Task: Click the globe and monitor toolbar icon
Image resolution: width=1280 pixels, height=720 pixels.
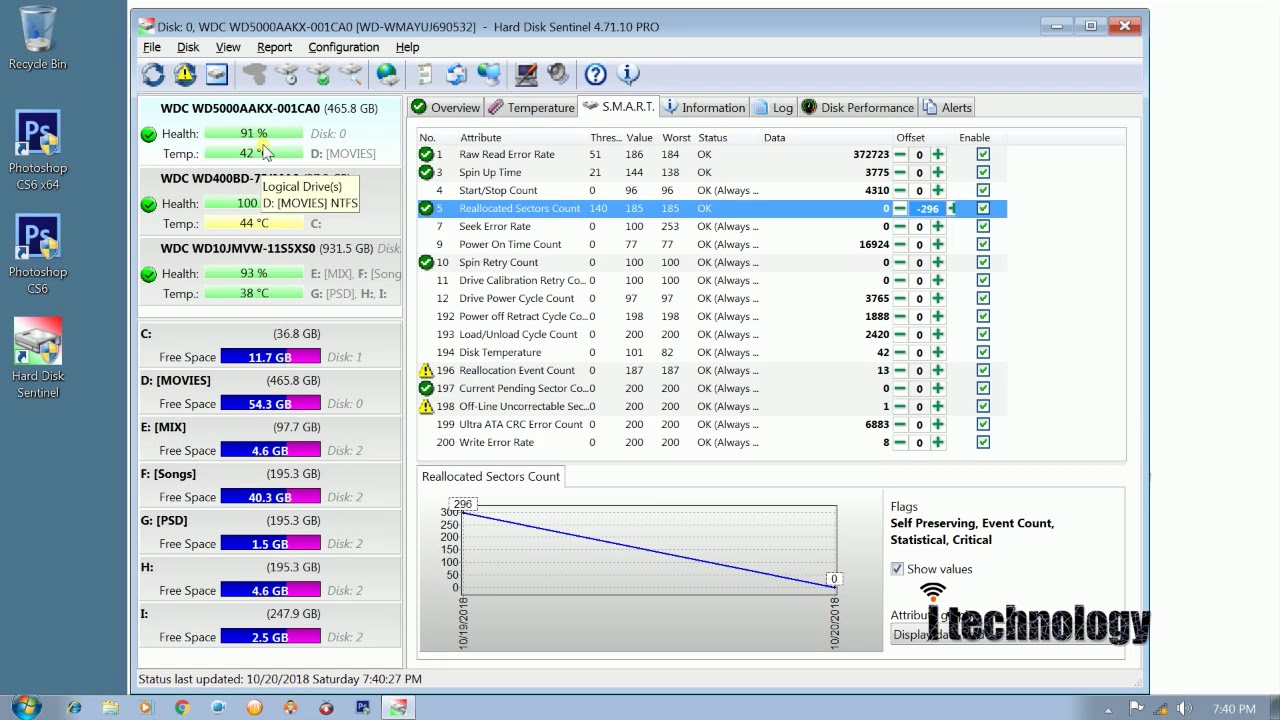Action: point(489,74)
